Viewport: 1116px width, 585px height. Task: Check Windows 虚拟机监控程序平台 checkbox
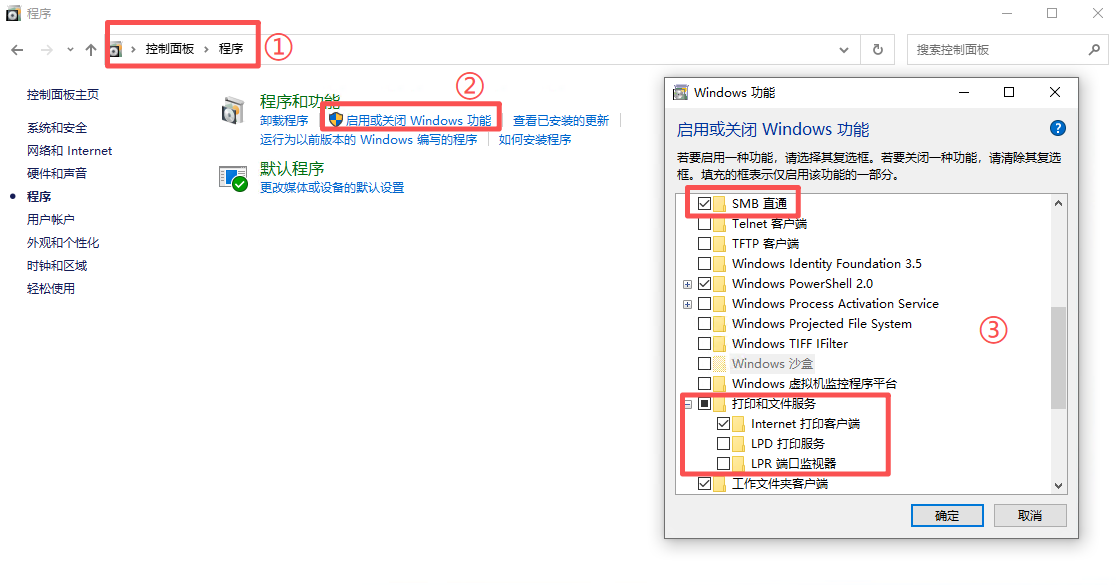[x=705, y=384]
